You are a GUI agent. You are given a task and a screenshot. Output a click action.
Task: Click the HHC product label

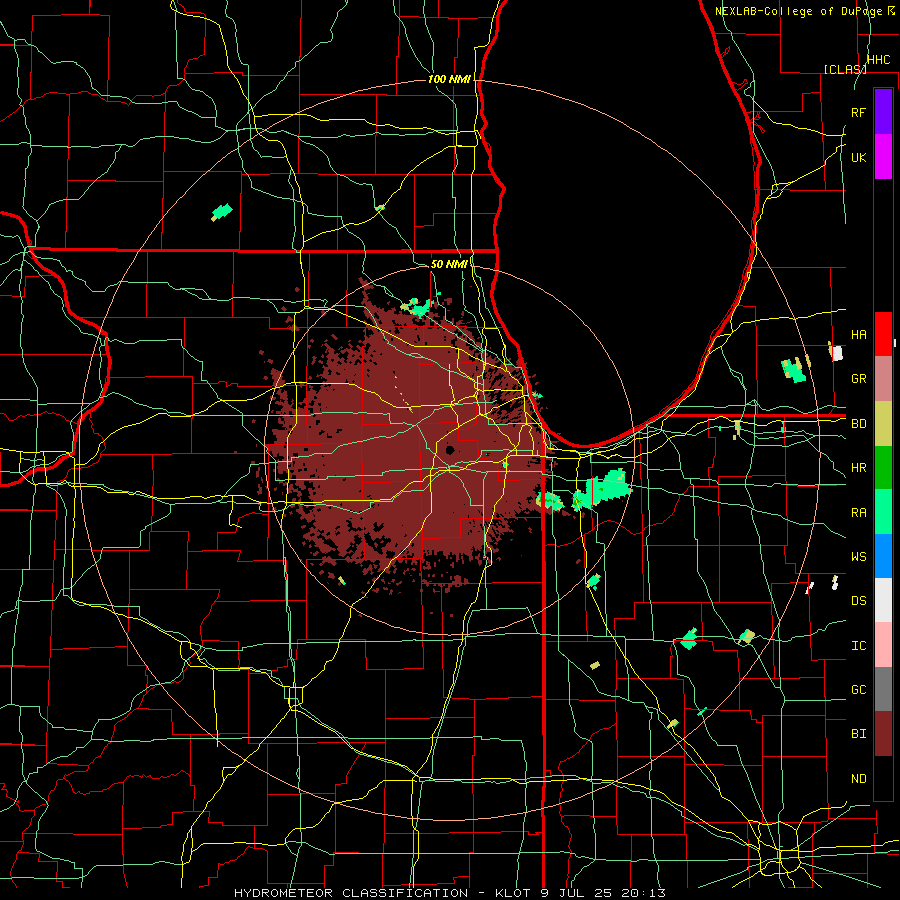(x=878, y=60)
